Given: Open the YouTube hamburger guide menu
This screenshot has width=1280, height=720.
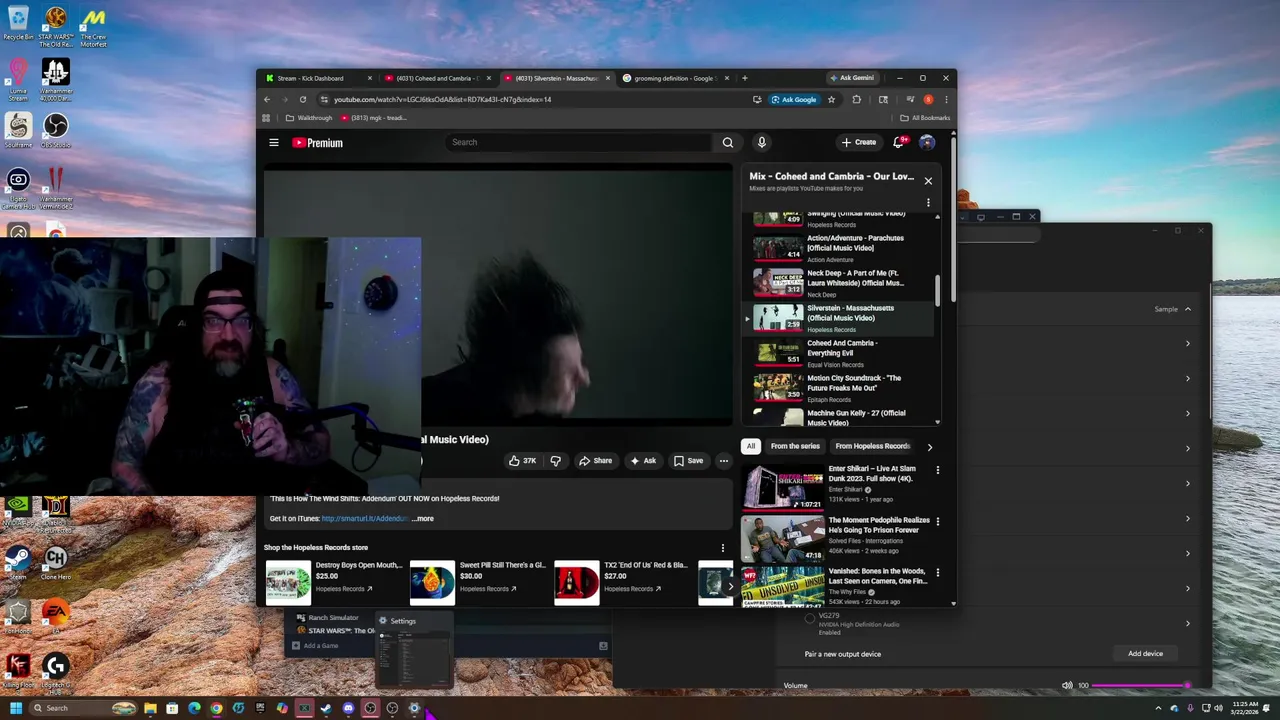Looking at the screenshot, I should pos(273,142).
